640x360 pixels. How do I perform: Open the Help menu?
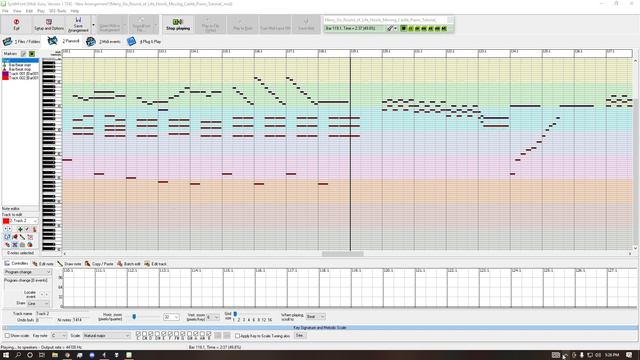pos(75,11)
